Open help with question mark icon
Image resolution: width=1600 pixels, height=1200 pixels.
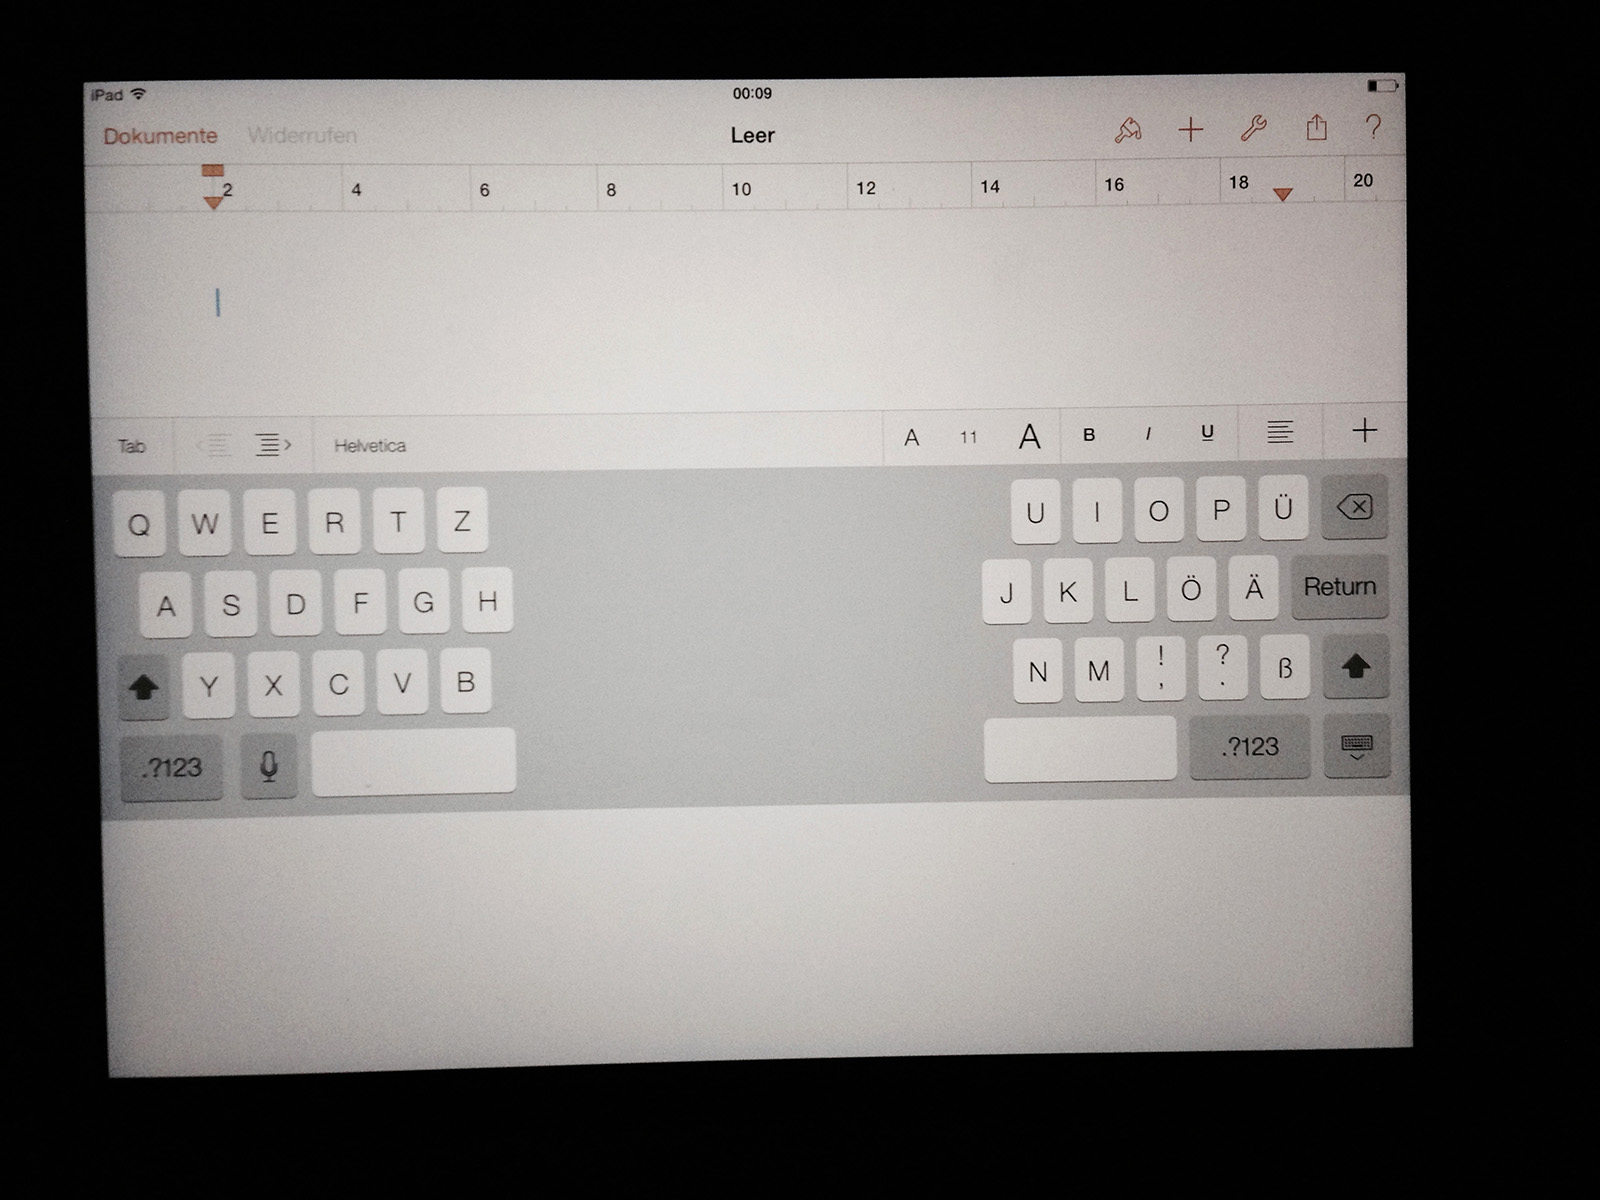pos(1373,126)
